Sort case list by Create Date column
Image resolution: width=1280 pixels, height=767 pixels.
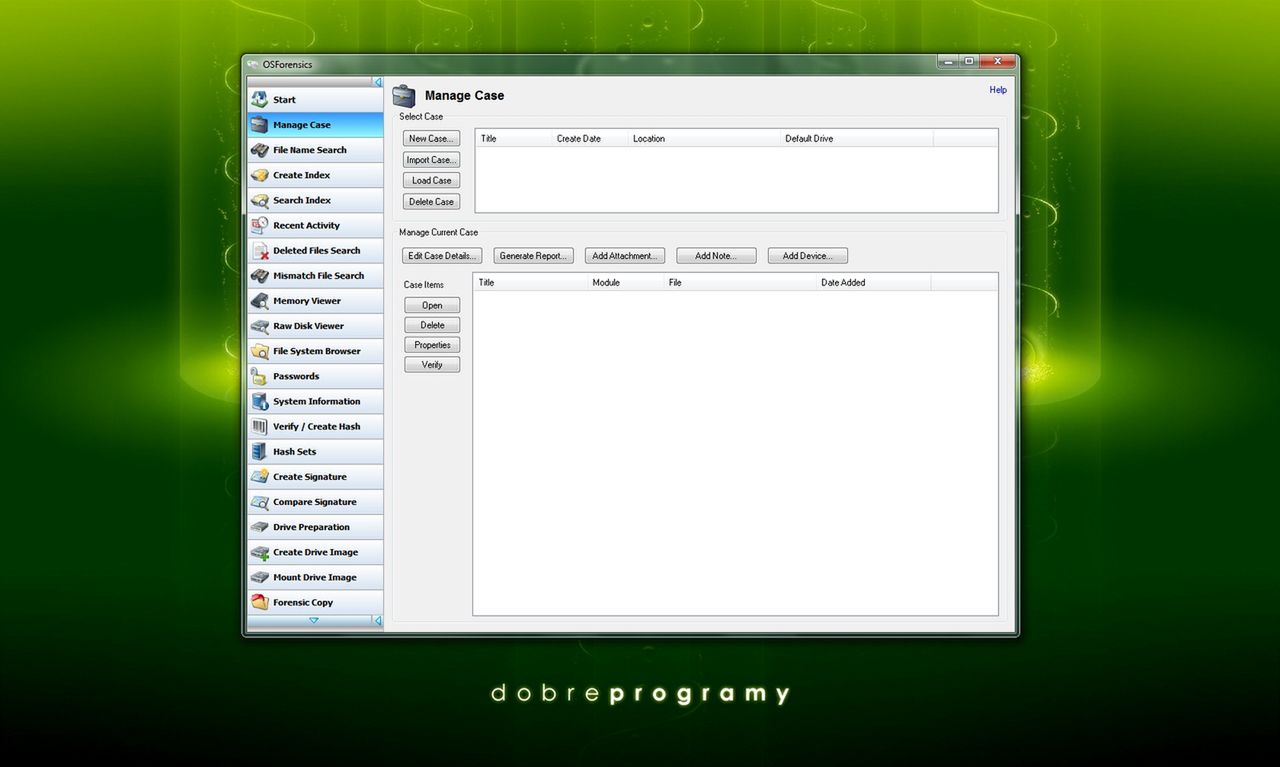coord(591,139)
